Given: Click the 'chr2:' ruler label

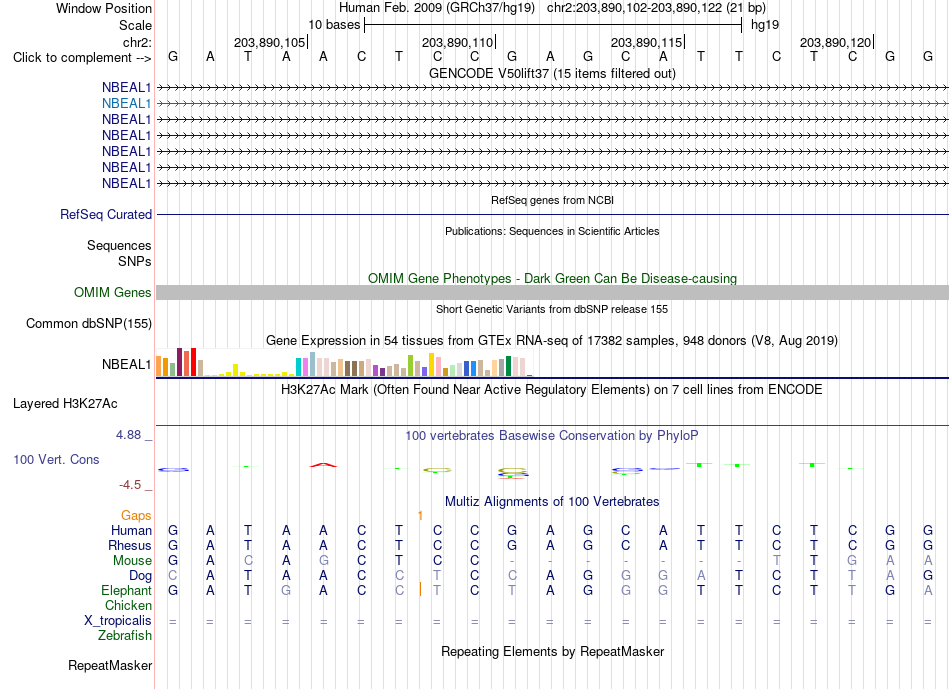Looking at the screenshot, I should tap(137, 42).
